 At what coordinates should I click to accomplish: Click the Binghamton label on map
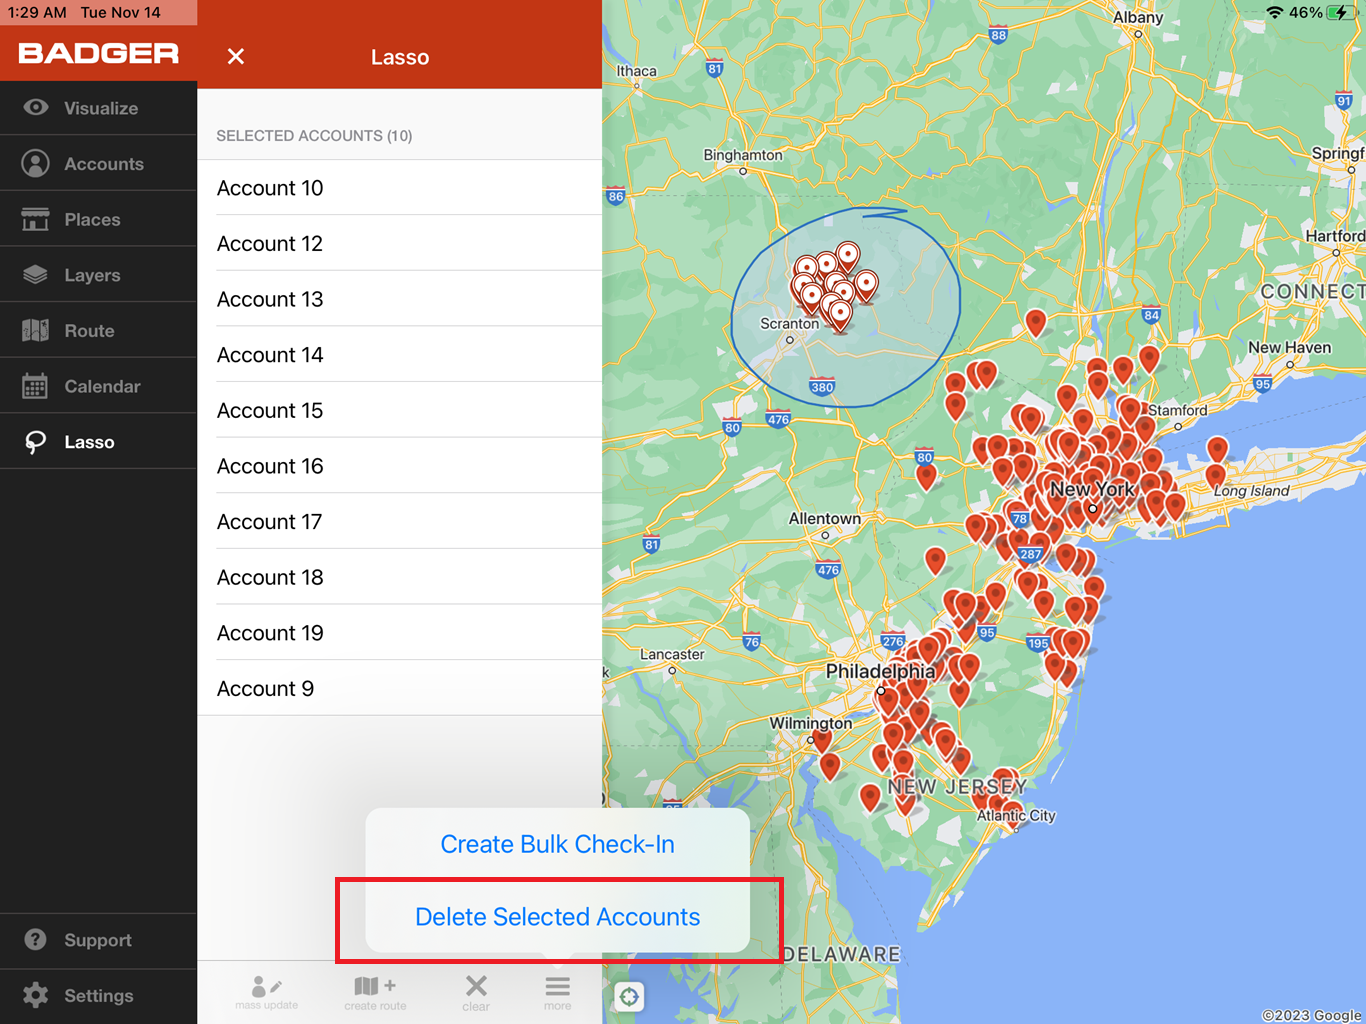click(x=743, y=155)
